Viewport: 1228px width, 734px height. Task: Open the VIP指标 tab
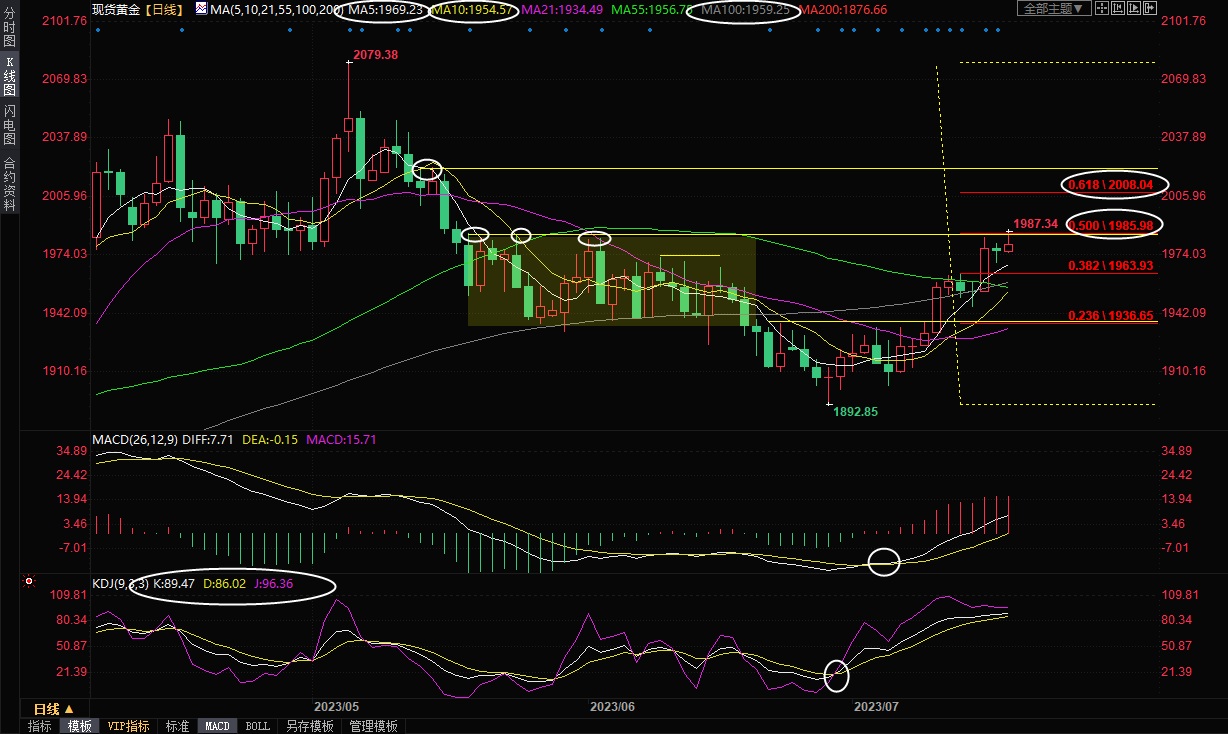coord(128,726)
